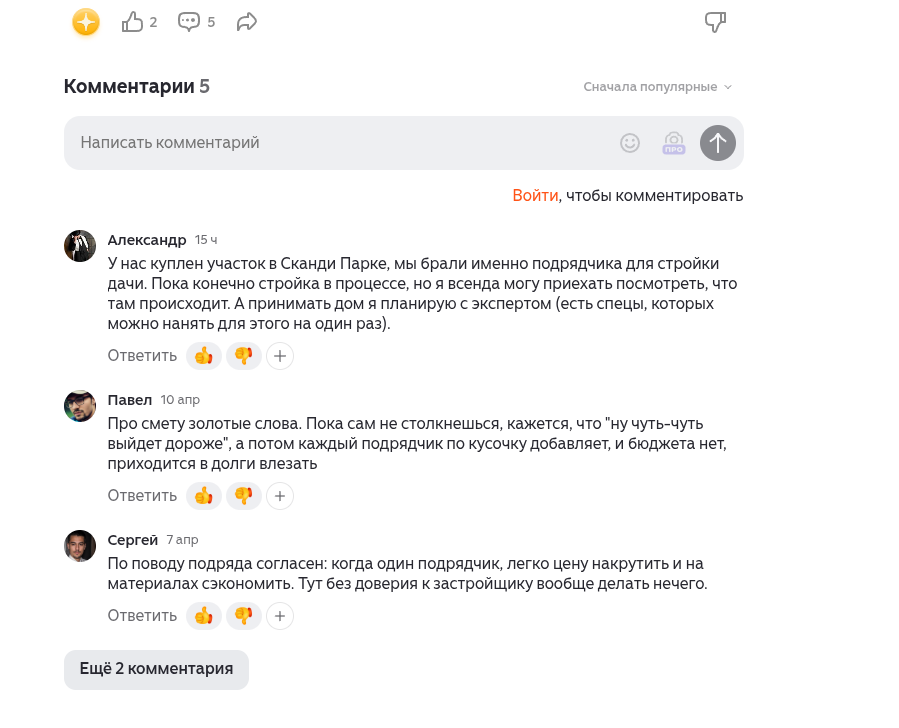Open Сергей's profile avatar

point(80,546)
